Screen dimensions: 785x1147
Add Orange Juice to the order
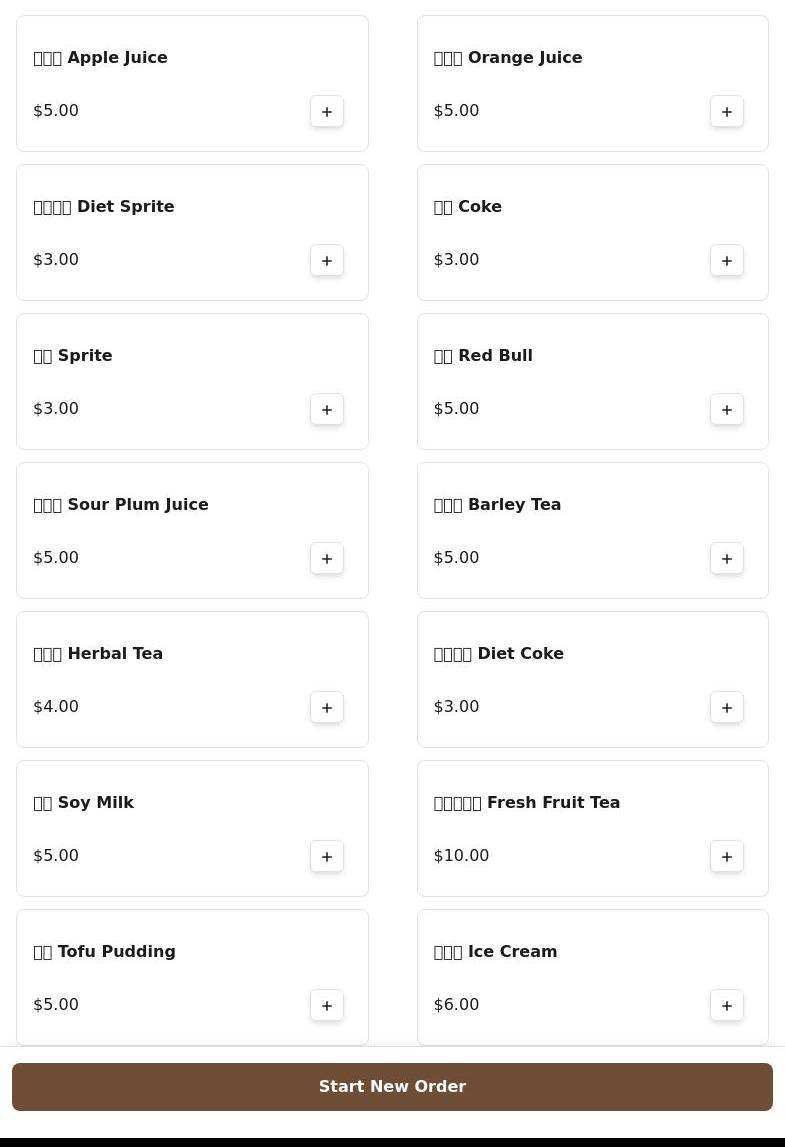pos(727,111)
